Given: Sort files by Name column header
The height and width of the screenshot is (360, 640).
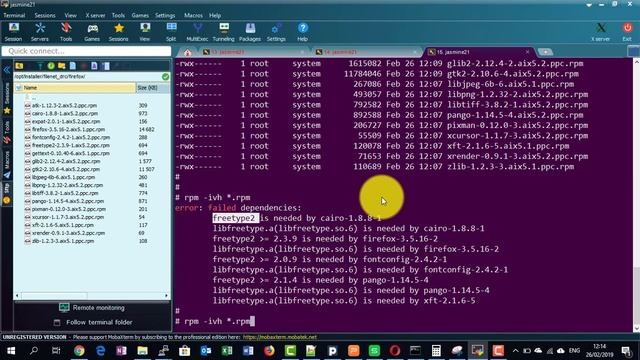Looking at the screenshot, I should point(75,88).
